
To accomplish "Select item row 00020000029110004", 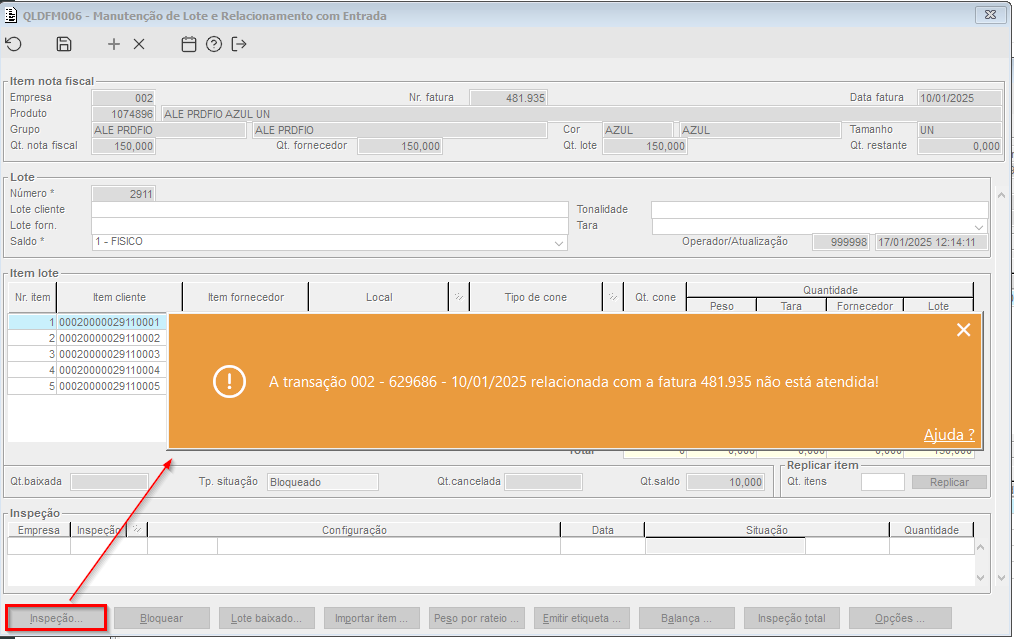I will click(87, 370).
